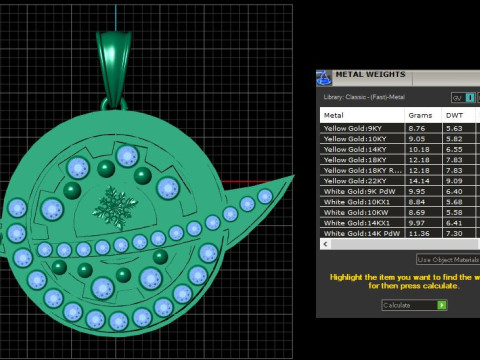Screen dimensions: 480x360
Task: Click the 6.55 DWT cell
Action: [459, 149]
